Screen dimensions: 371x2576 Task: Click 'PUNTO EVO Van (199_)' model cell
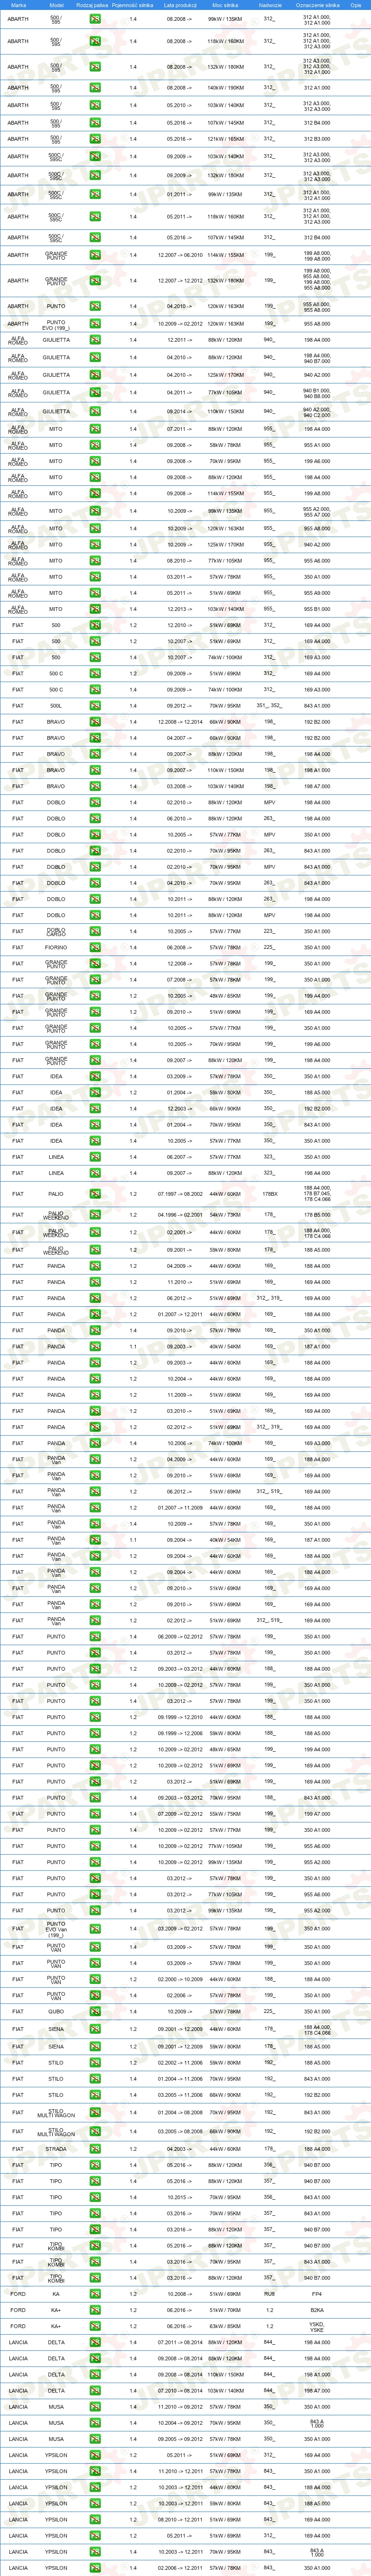pyautogui.click(x=56, y=1929)
